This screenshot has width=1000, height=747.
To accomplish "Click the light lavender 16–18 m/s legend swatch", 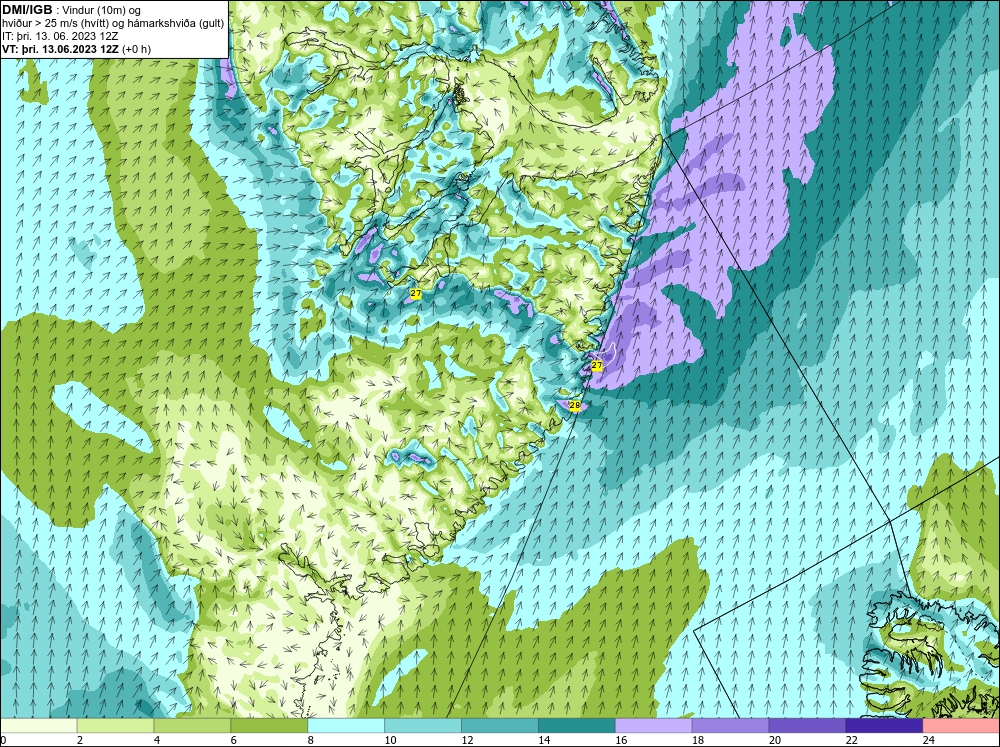I will (654, 726).
